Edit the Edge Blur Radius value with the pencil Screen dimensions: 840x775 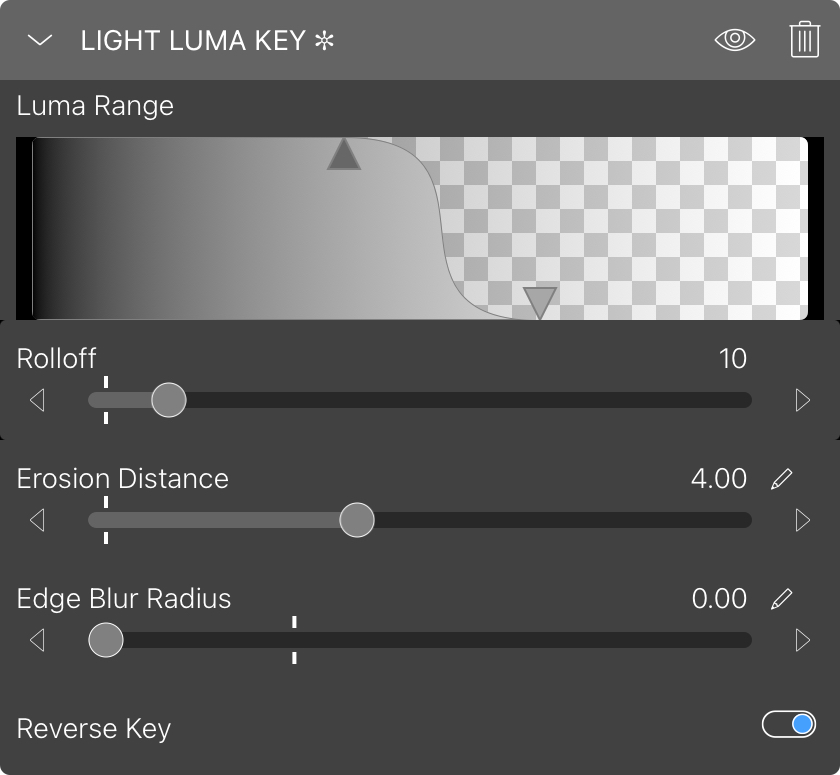tap(782, 599)
